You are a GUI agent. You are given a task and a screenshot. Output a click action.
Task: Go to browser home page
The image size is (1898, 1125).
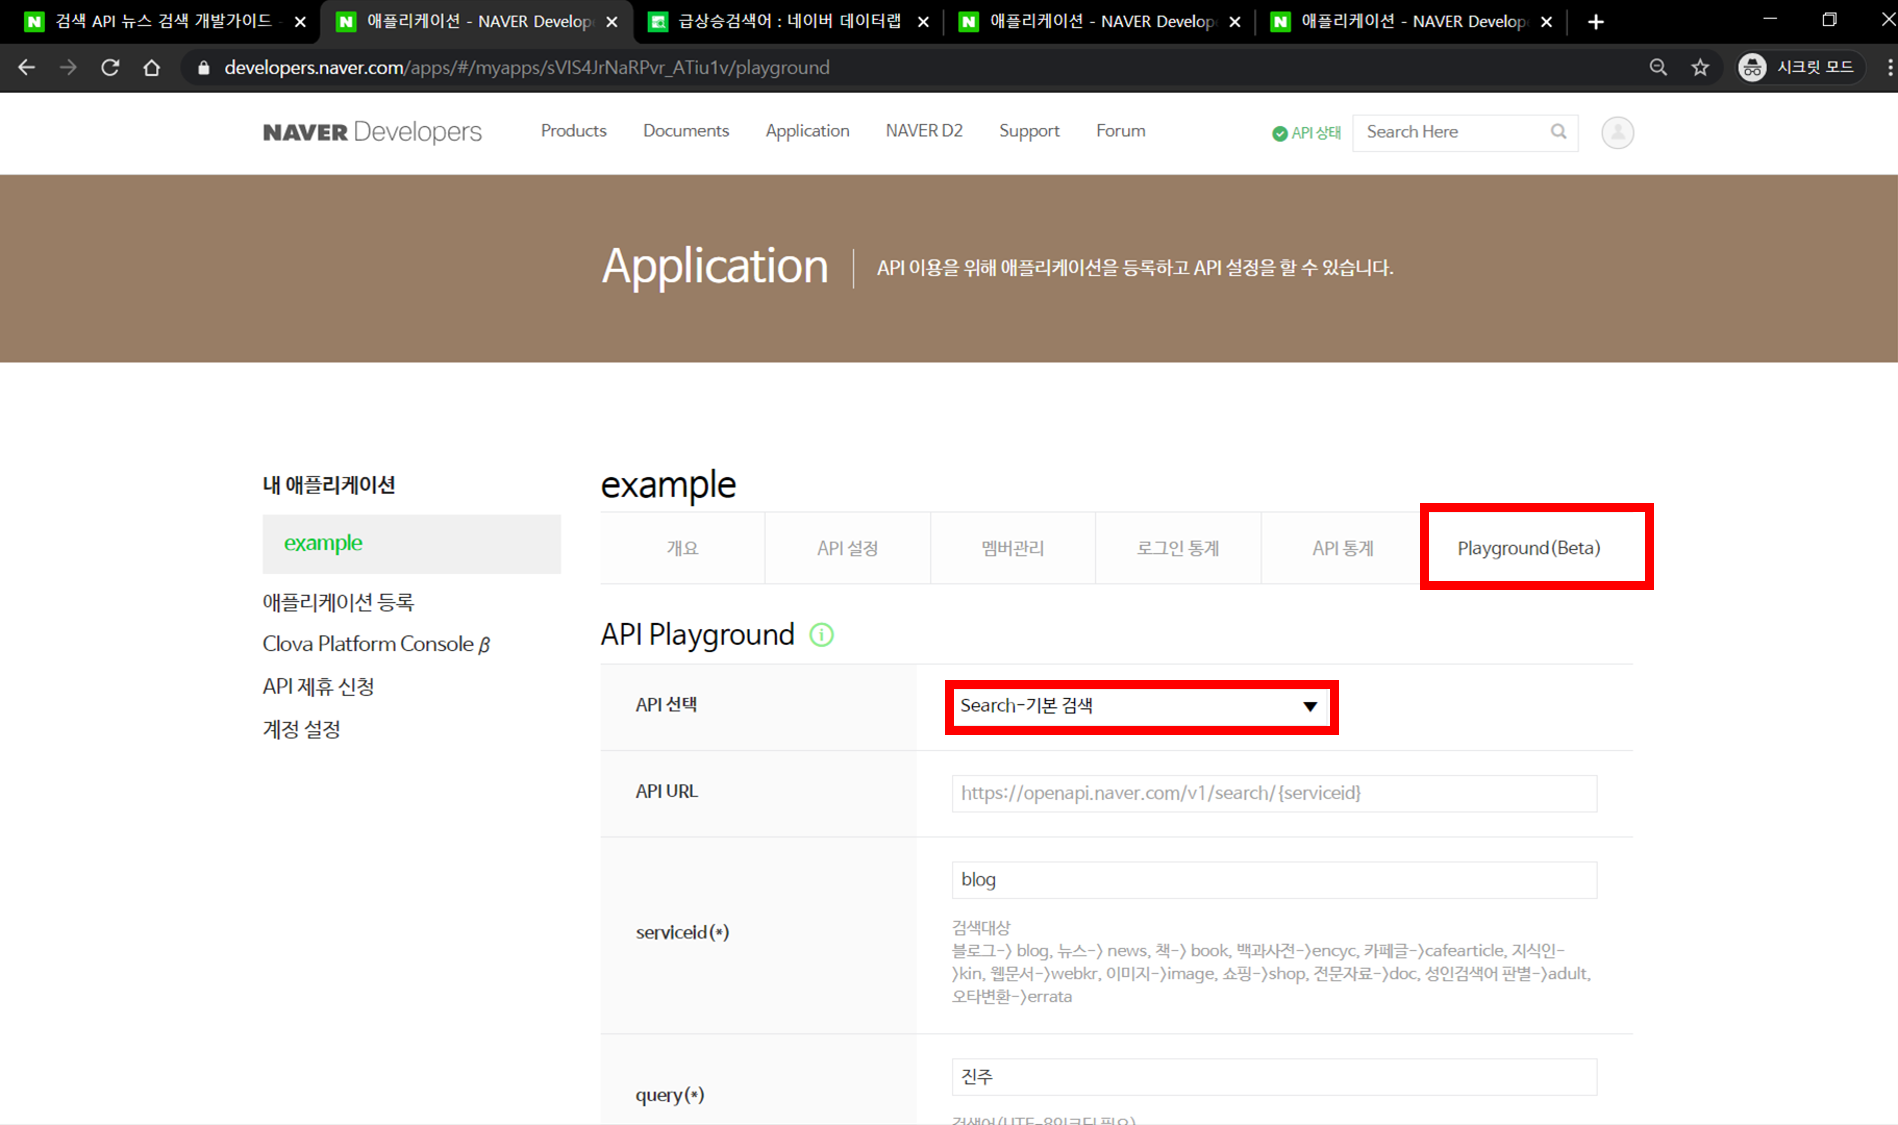(151, 67)
